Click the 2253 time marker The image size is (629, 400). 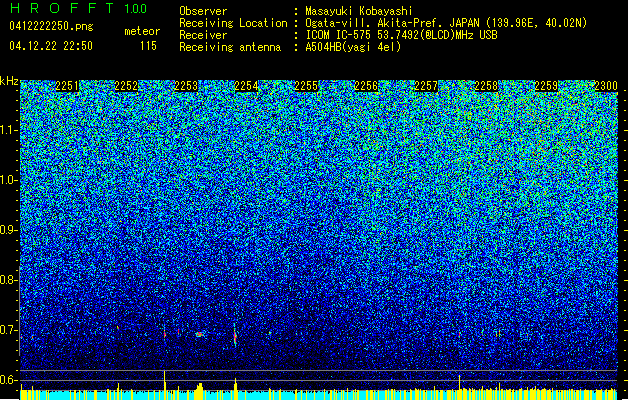(x=186, y=86)
